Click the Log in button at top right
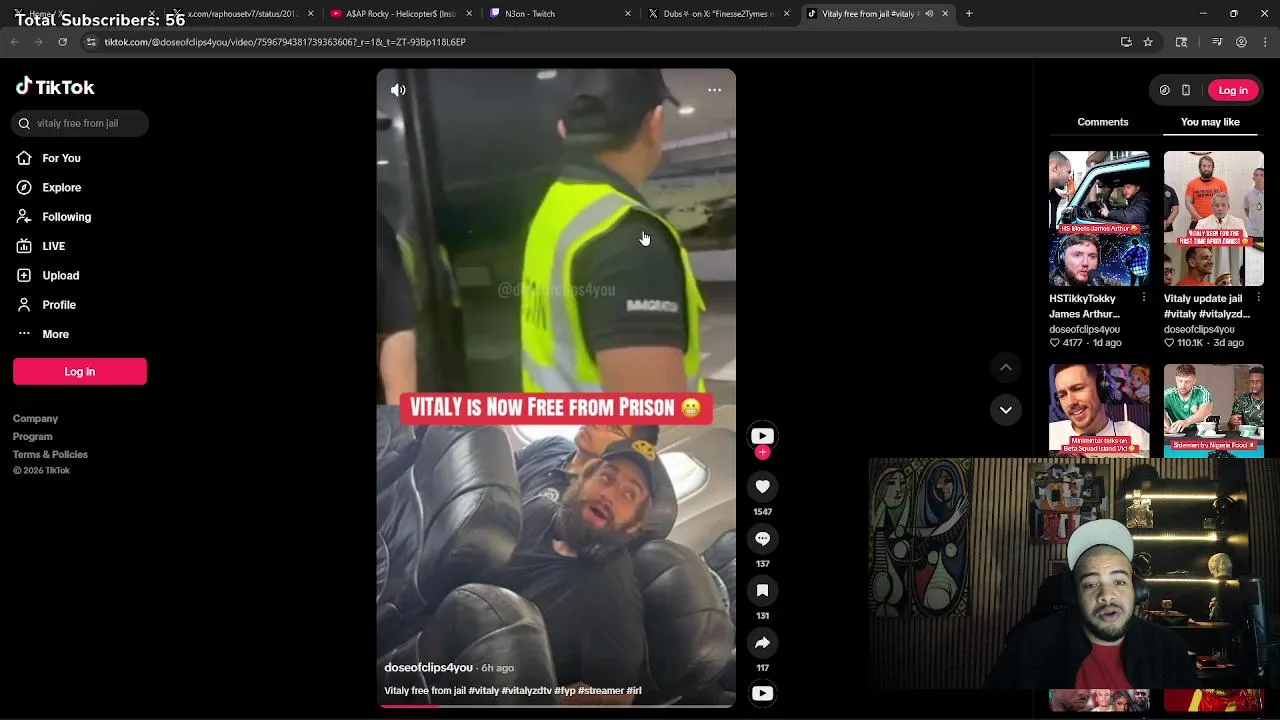This screenshot has width=1280, height=720. tap(1233, 90)
